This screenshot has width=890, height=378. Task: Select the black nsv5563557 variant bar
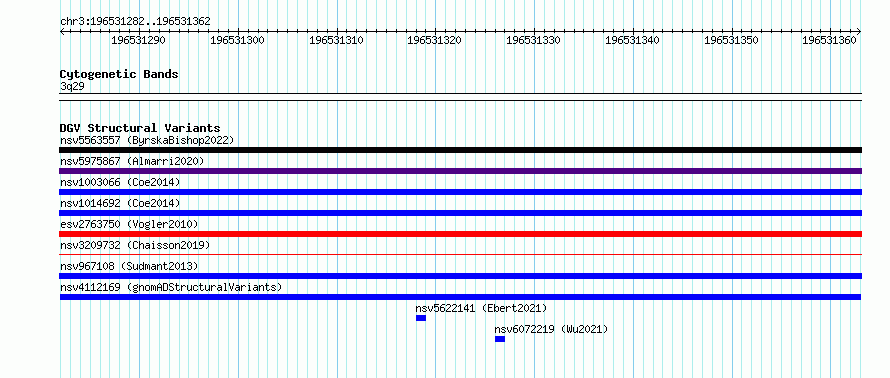pos(460,150)
